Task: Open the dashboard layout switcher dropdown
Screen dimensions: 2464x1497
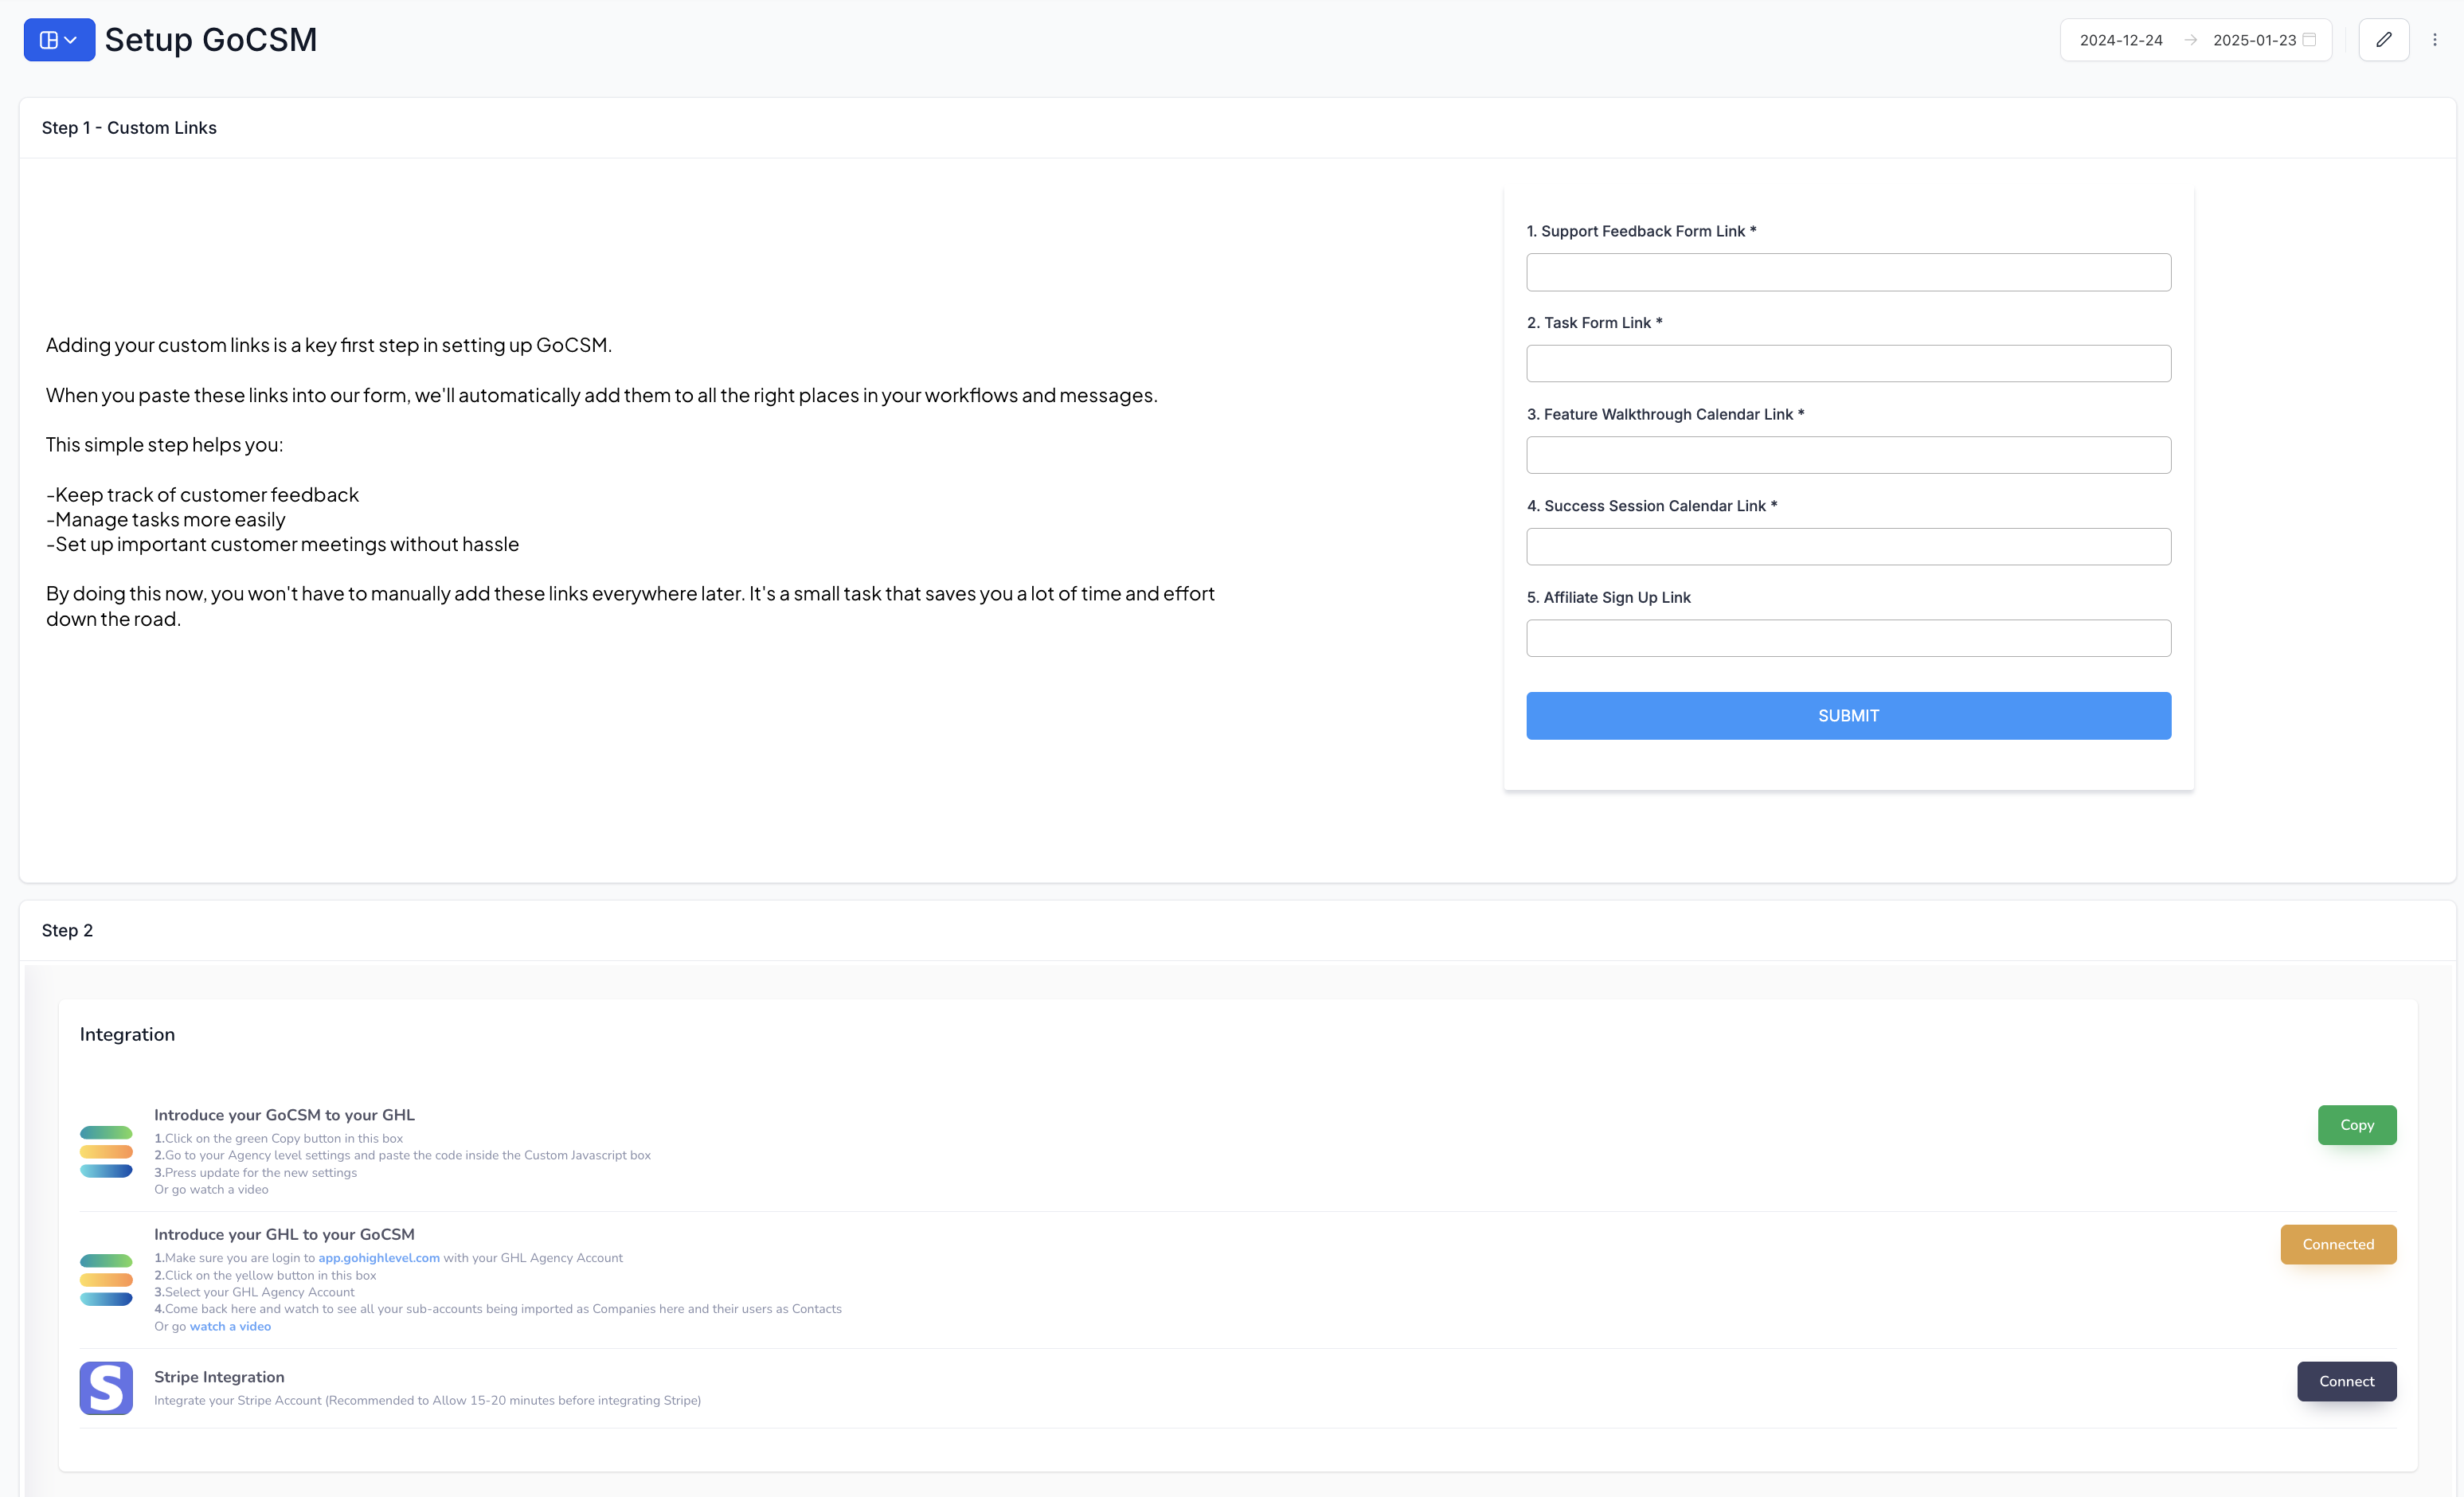Action: click(59, 40)
